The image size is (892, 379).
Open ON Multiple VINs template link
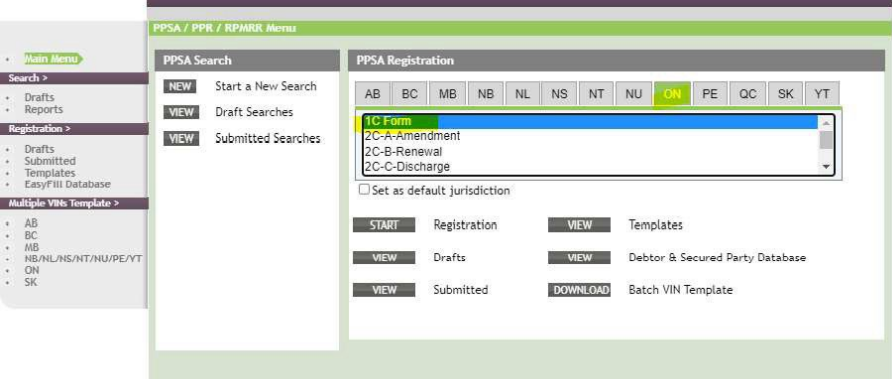coord(32,270)
